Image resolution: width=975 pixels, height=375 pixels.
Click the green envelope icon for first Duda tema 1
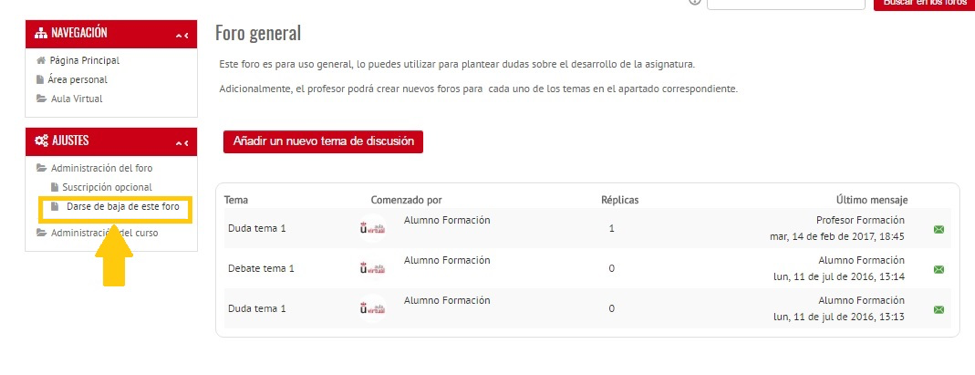tap(938, 229)
